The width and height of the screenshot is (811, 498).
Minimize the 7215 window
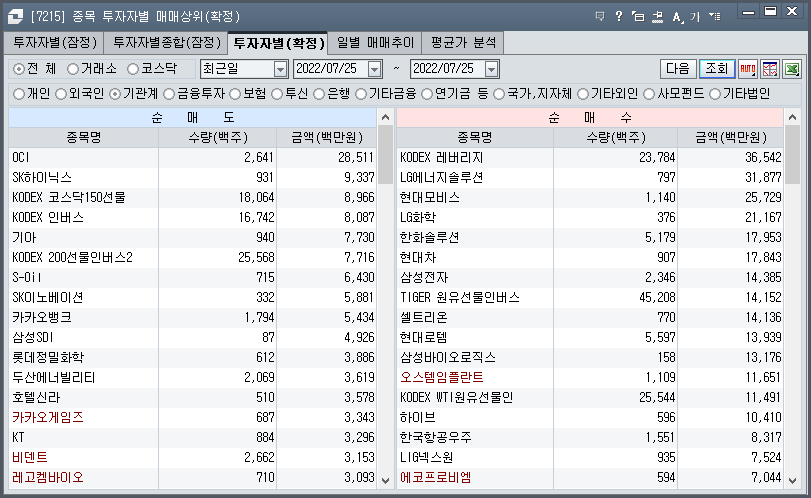[748, 12]
